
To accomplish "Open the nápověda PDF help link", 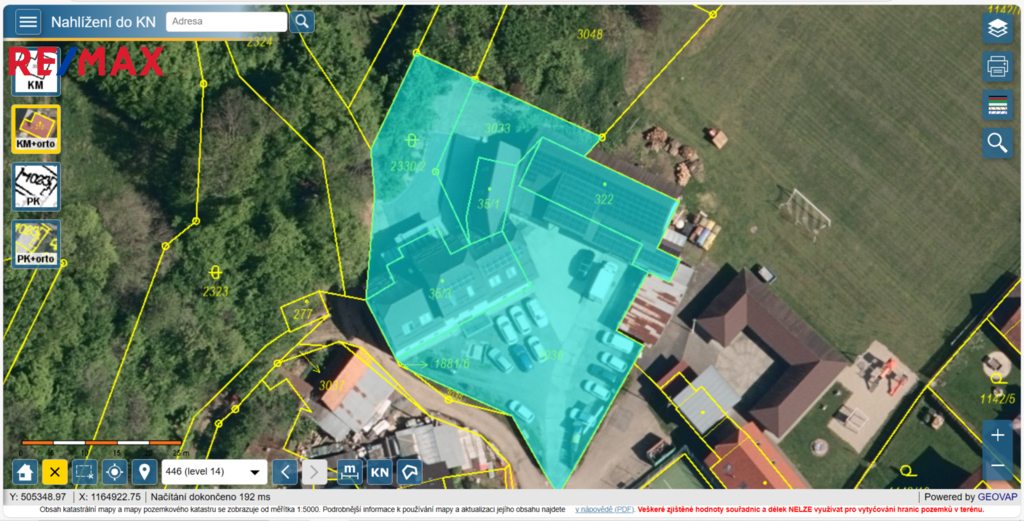I will coord(604,510).
